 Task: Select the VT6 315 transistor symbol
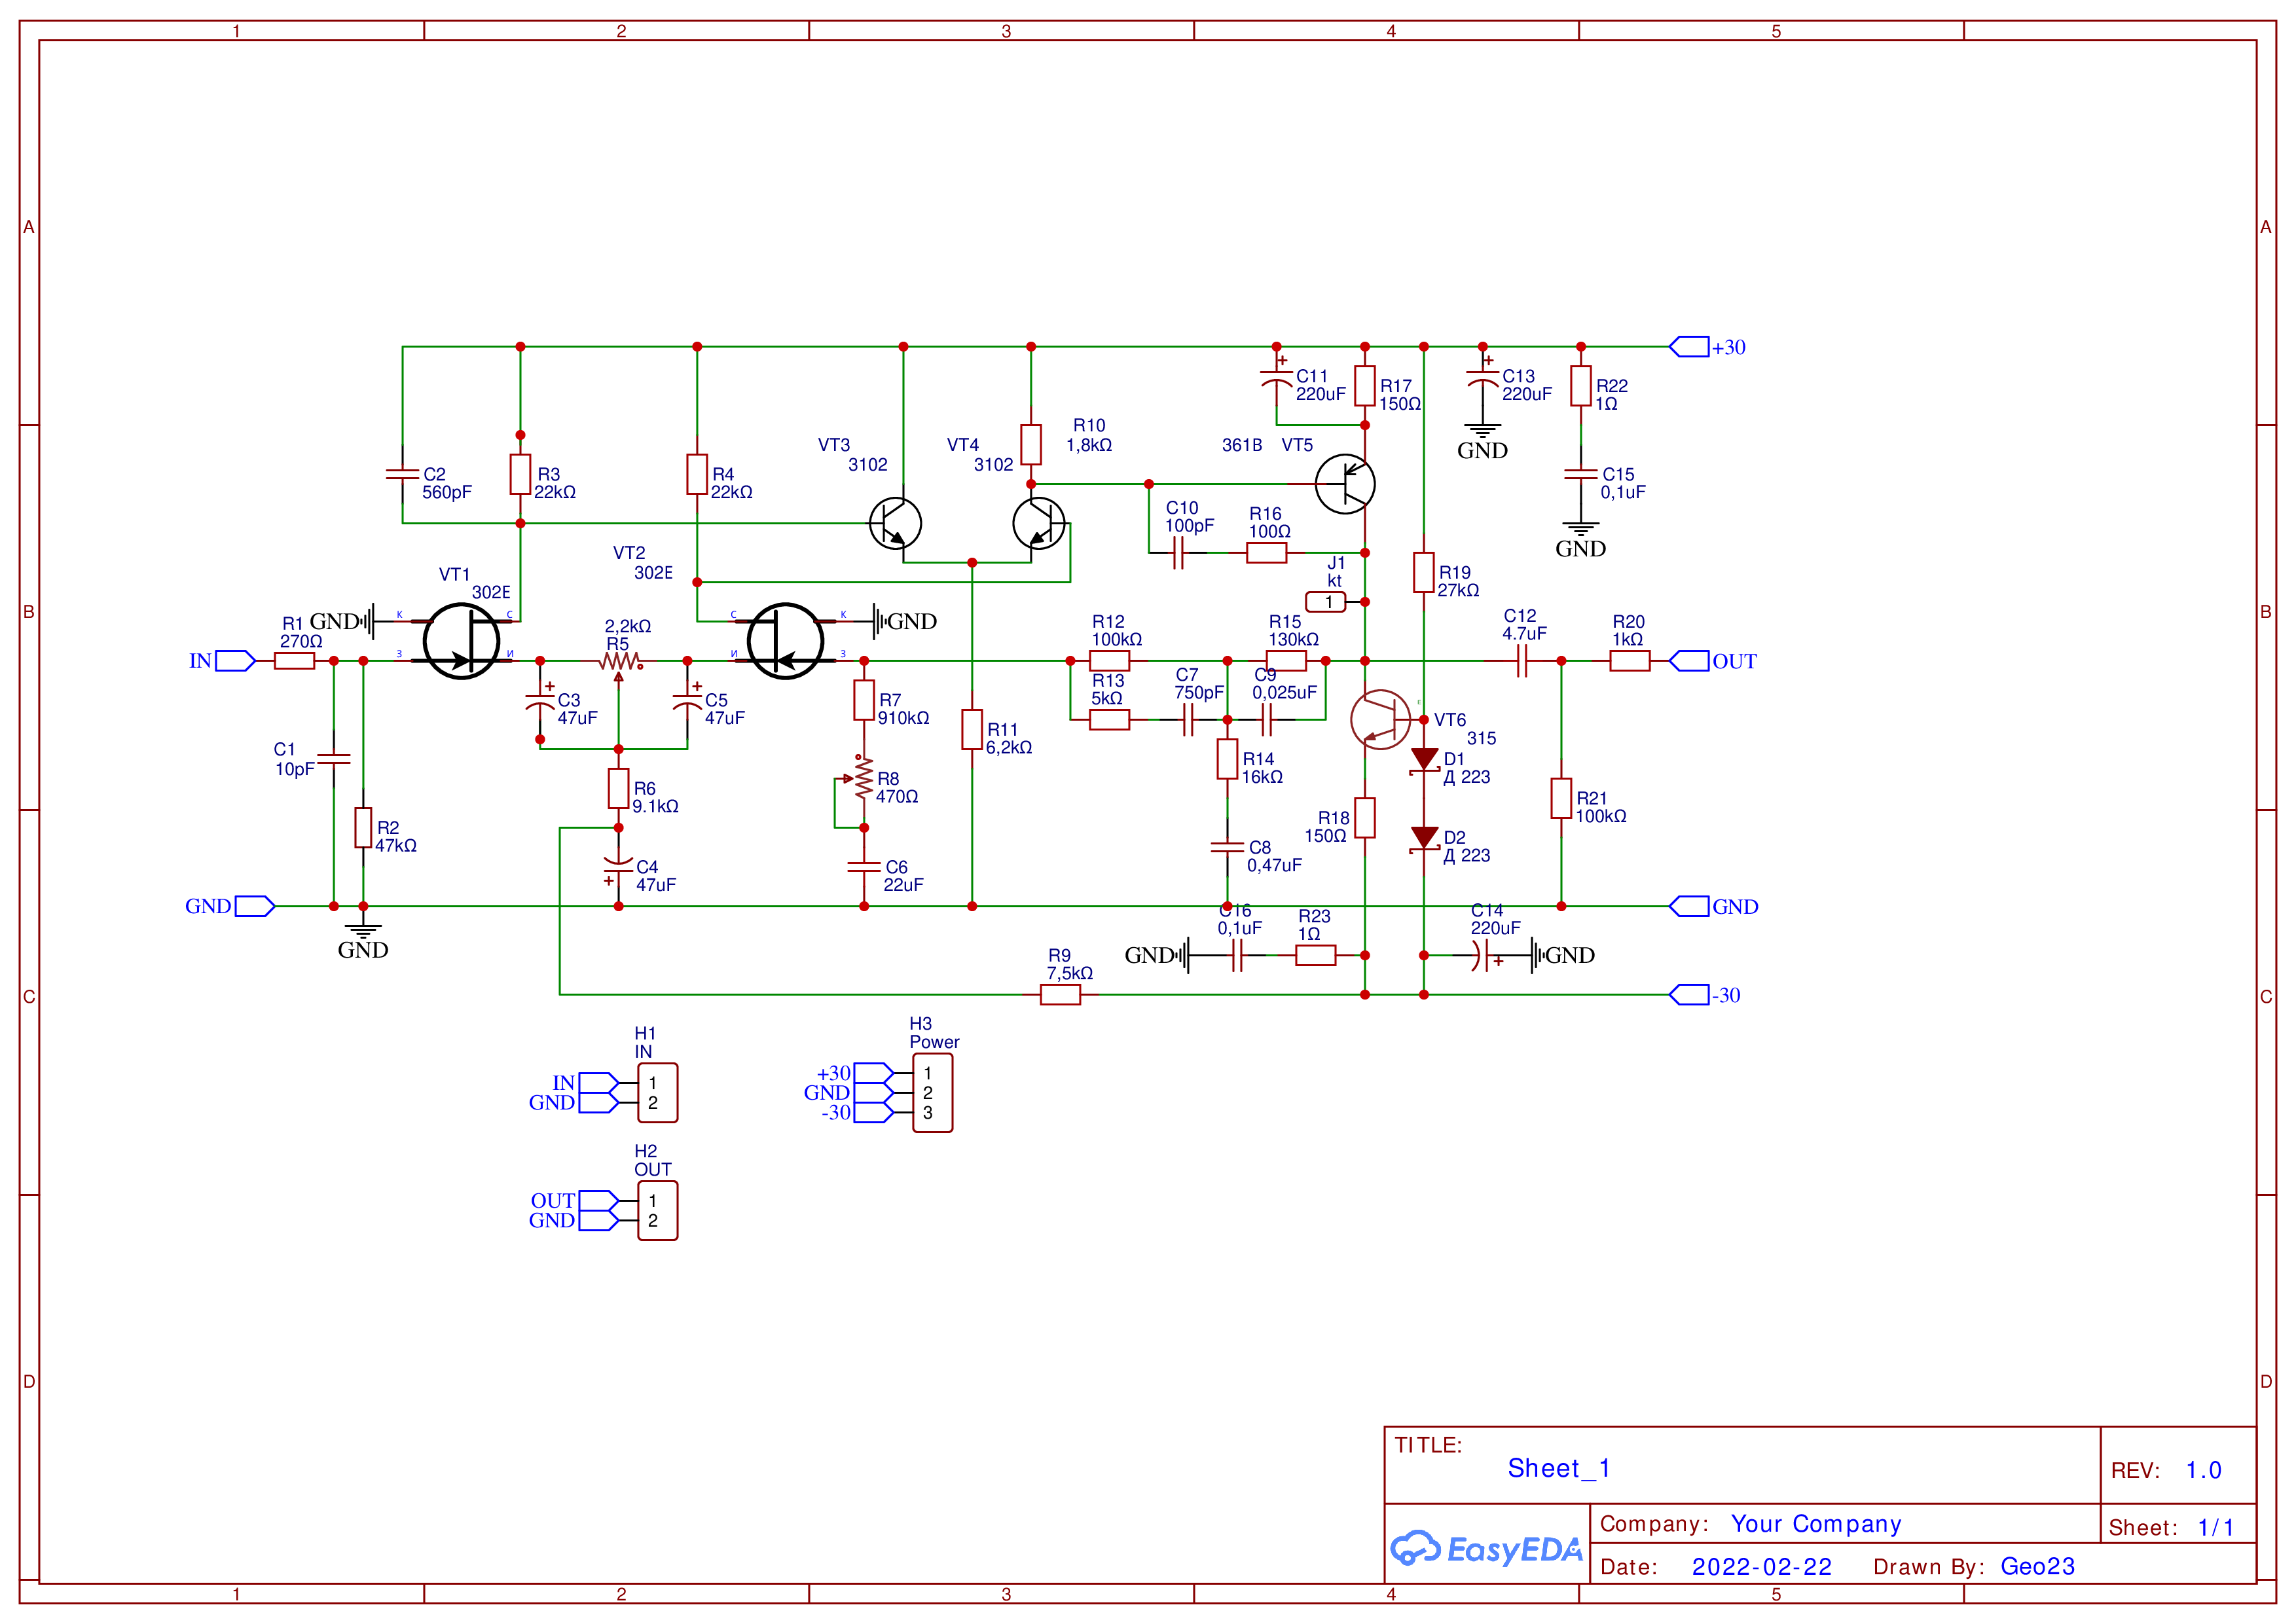click(1381, 719)
